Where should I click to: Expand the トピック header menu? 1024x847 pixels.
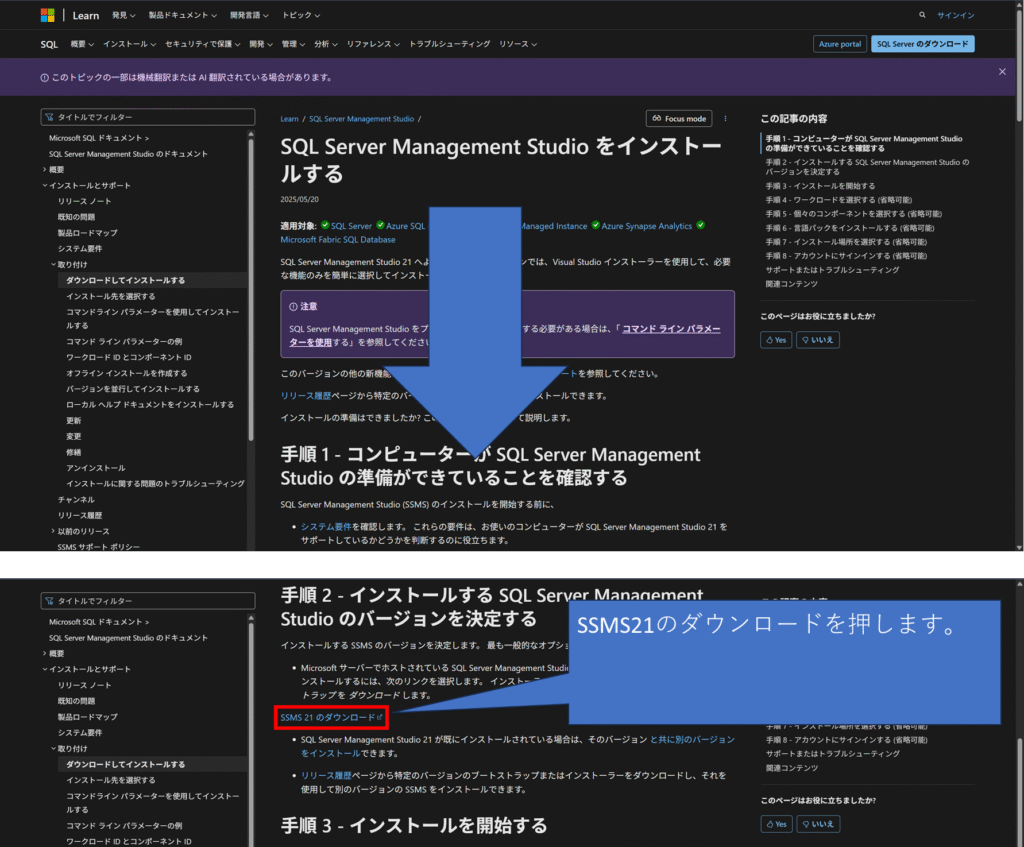click(x=301, y=15)
